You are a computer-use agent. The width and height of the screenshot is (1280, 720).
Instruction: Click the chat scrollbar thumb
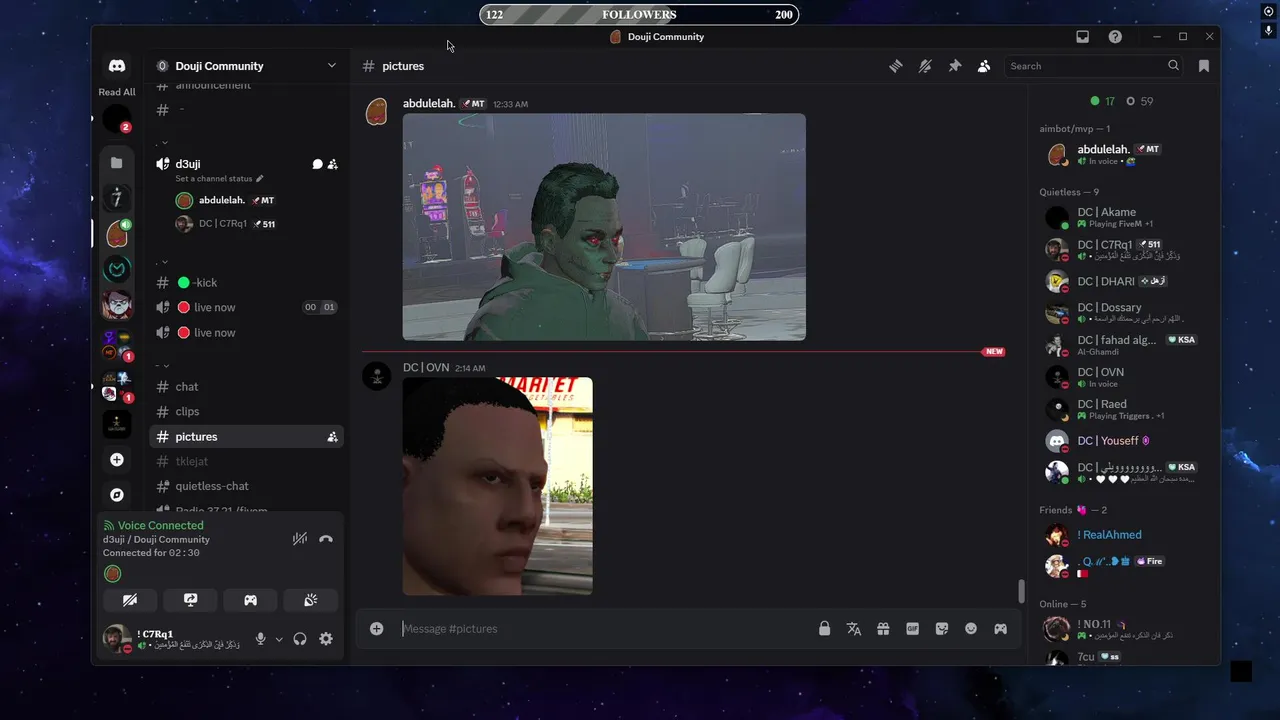pyautogui.click(x=1021, y=591)
